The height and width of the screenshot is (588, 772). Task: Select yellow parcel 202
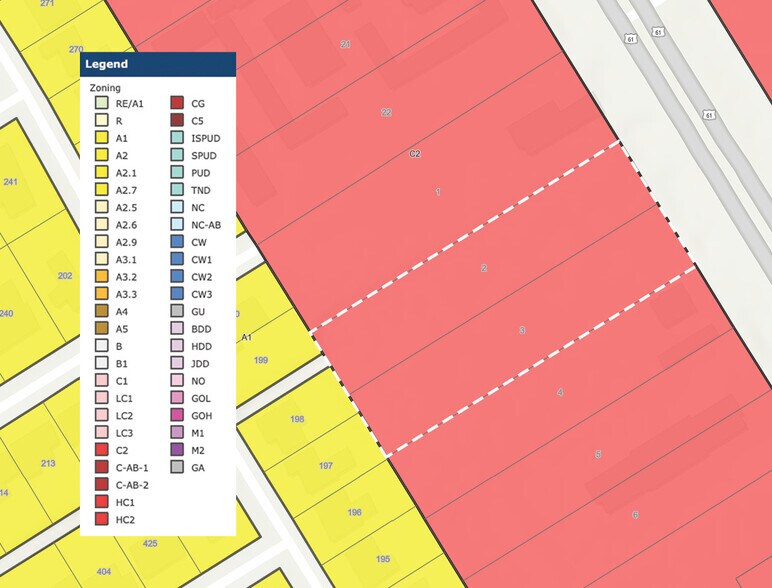pyautogui.click(x=65, y=276)
